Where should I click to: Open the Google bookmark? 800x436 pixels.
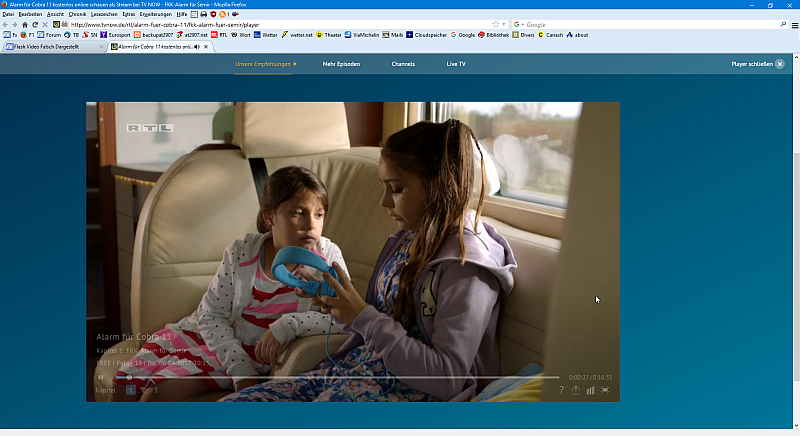point(462,35)
